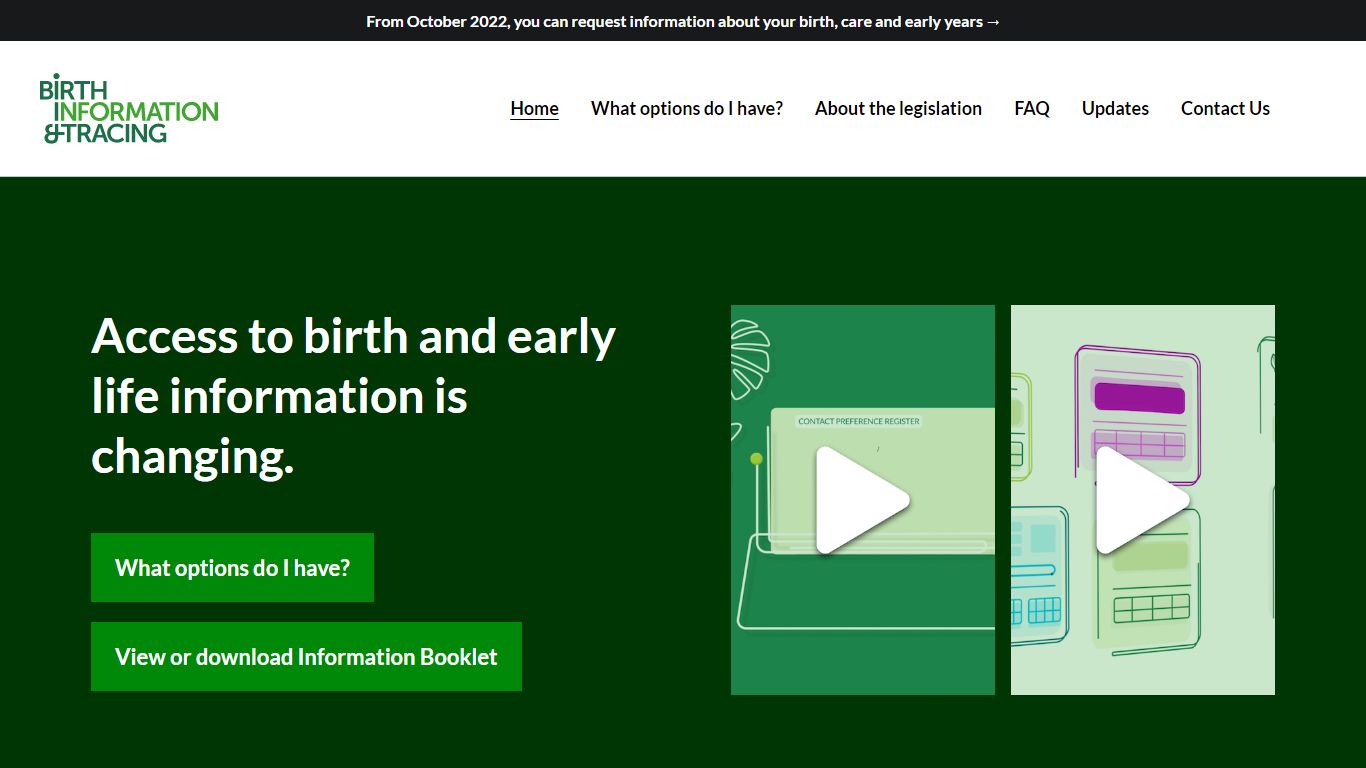1366x768 pixels.
Task: Click the green What options do I have? button
Action: (232, 568)
